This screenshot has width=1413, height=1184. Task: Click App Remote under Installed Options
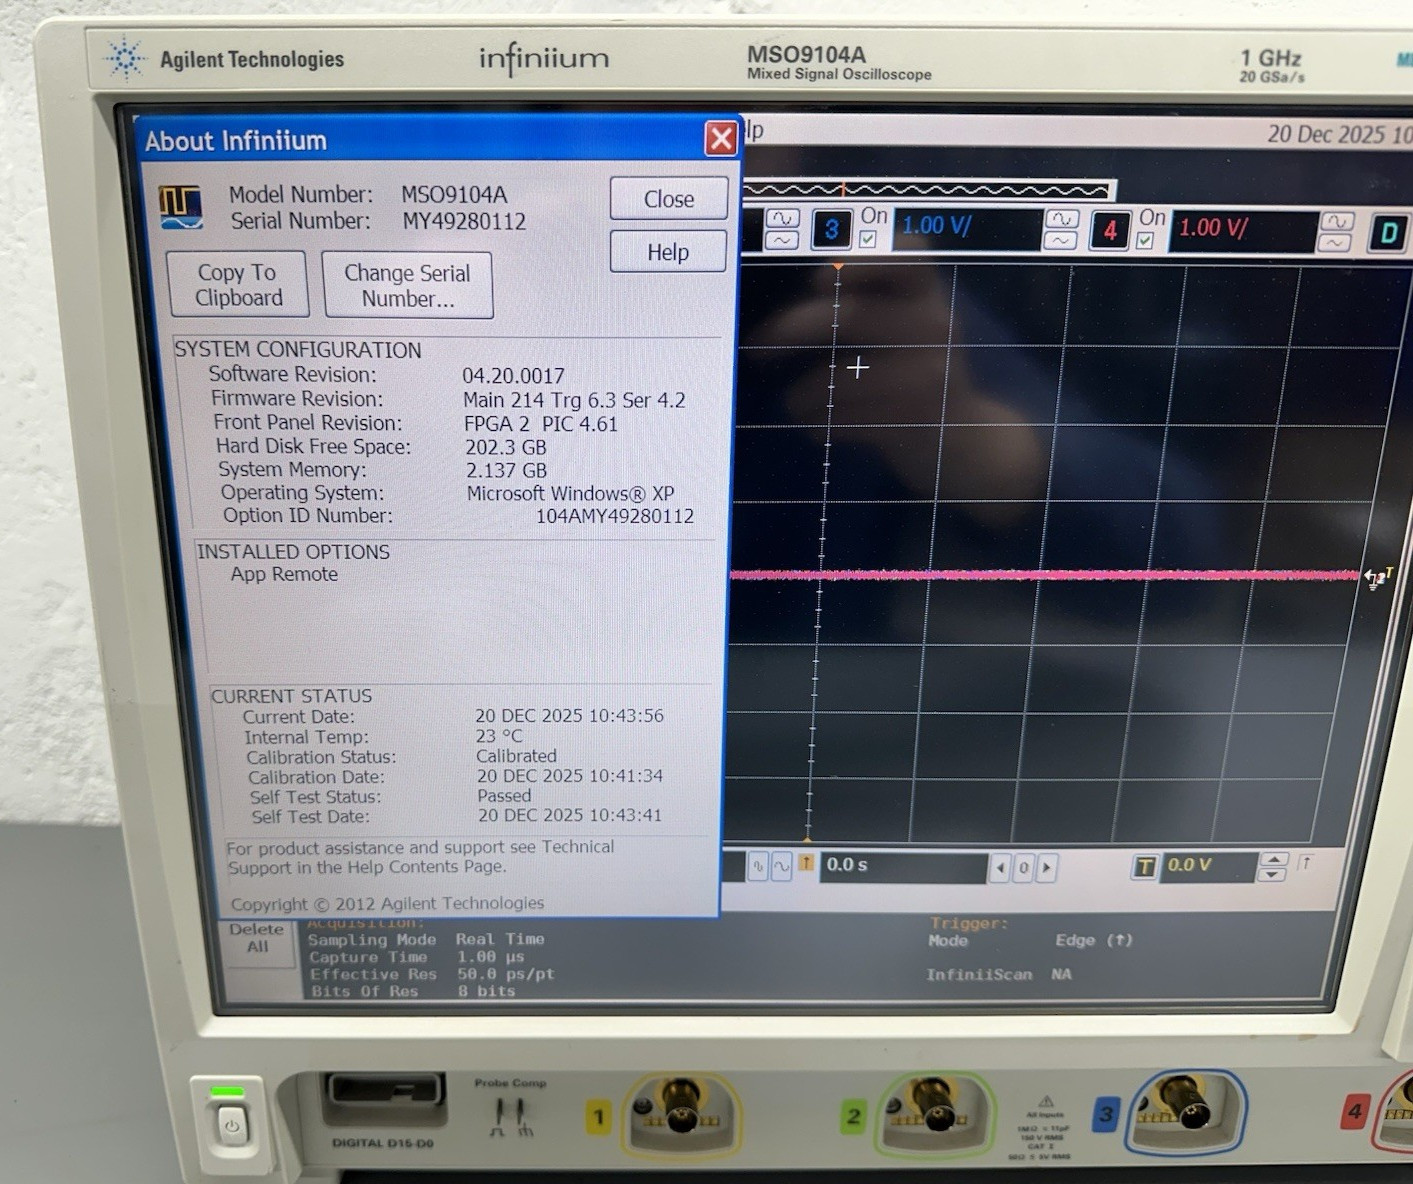point(284,574)
